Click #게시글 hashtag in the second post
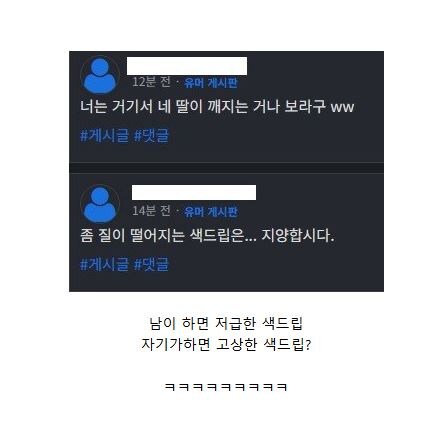This screenshot has height=438, width=432. click(x=104, y=264)
